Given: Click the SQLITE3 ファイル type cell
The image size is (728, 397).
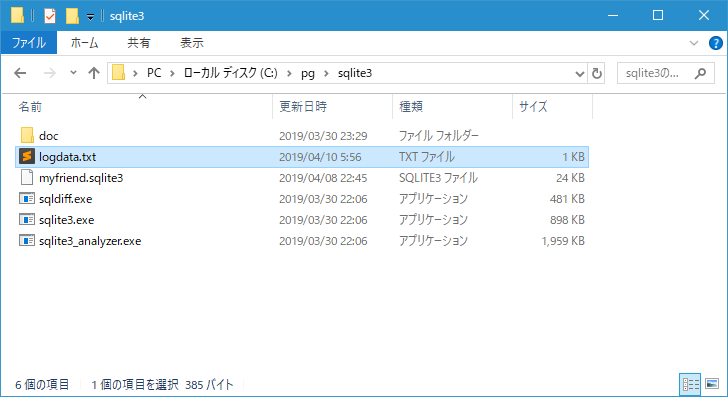Looking at the screenshot, I should [438, 178].
